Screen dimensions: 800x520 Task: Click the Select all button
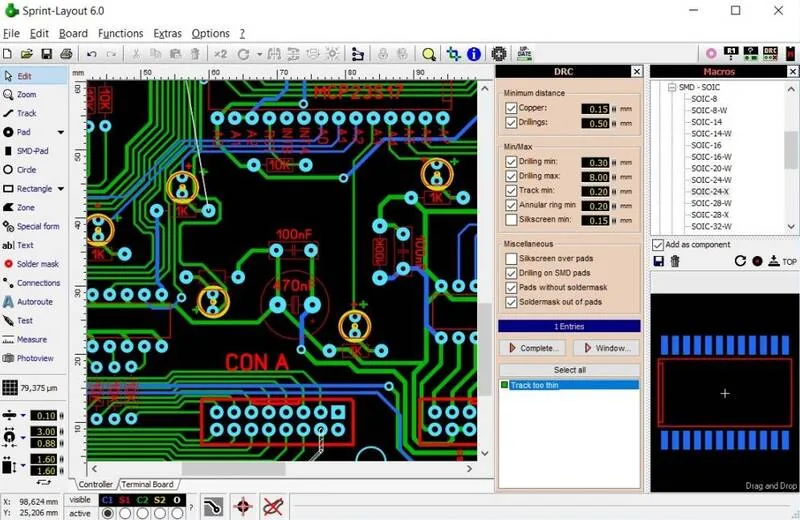569,370
